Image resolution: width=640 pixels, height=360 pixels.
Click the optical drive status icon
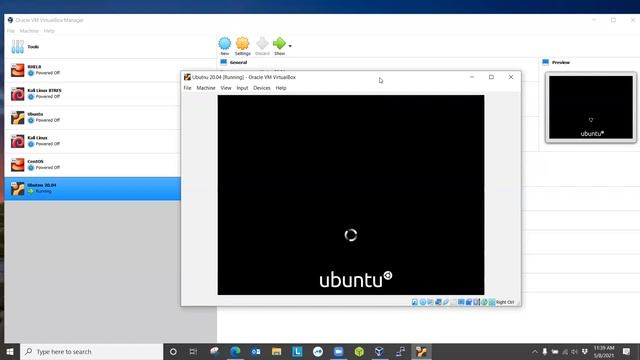[422, 302]
